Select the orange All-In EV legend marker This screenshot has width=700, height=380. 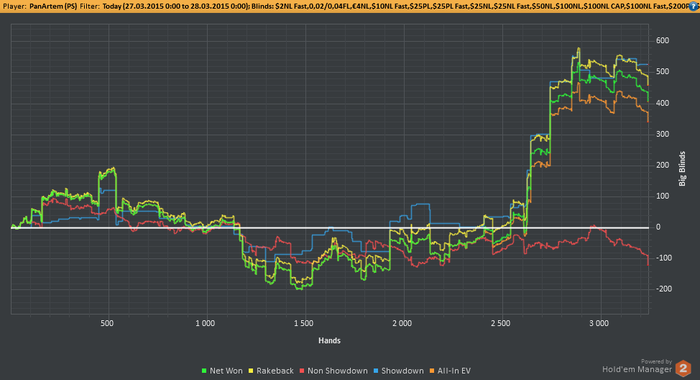tap(432, 371)
